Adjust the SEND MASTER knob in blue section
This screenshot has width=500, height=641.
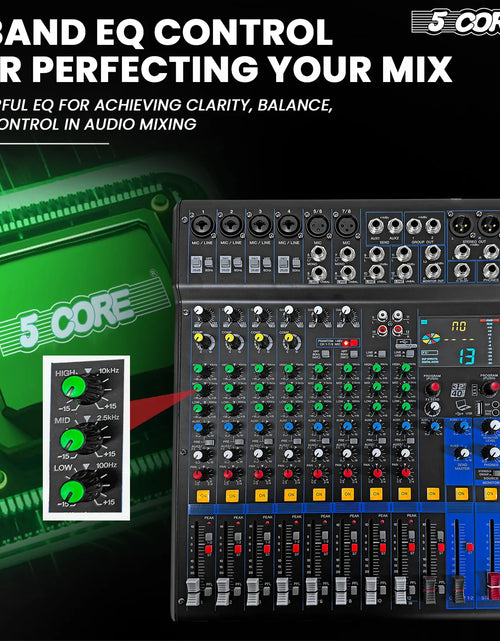click(462, 453)
